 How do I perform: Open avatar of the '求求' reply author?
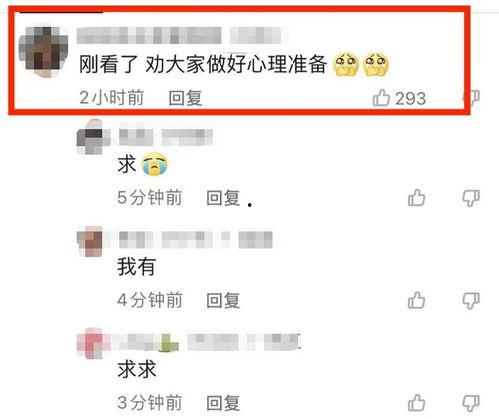[93, 343]
